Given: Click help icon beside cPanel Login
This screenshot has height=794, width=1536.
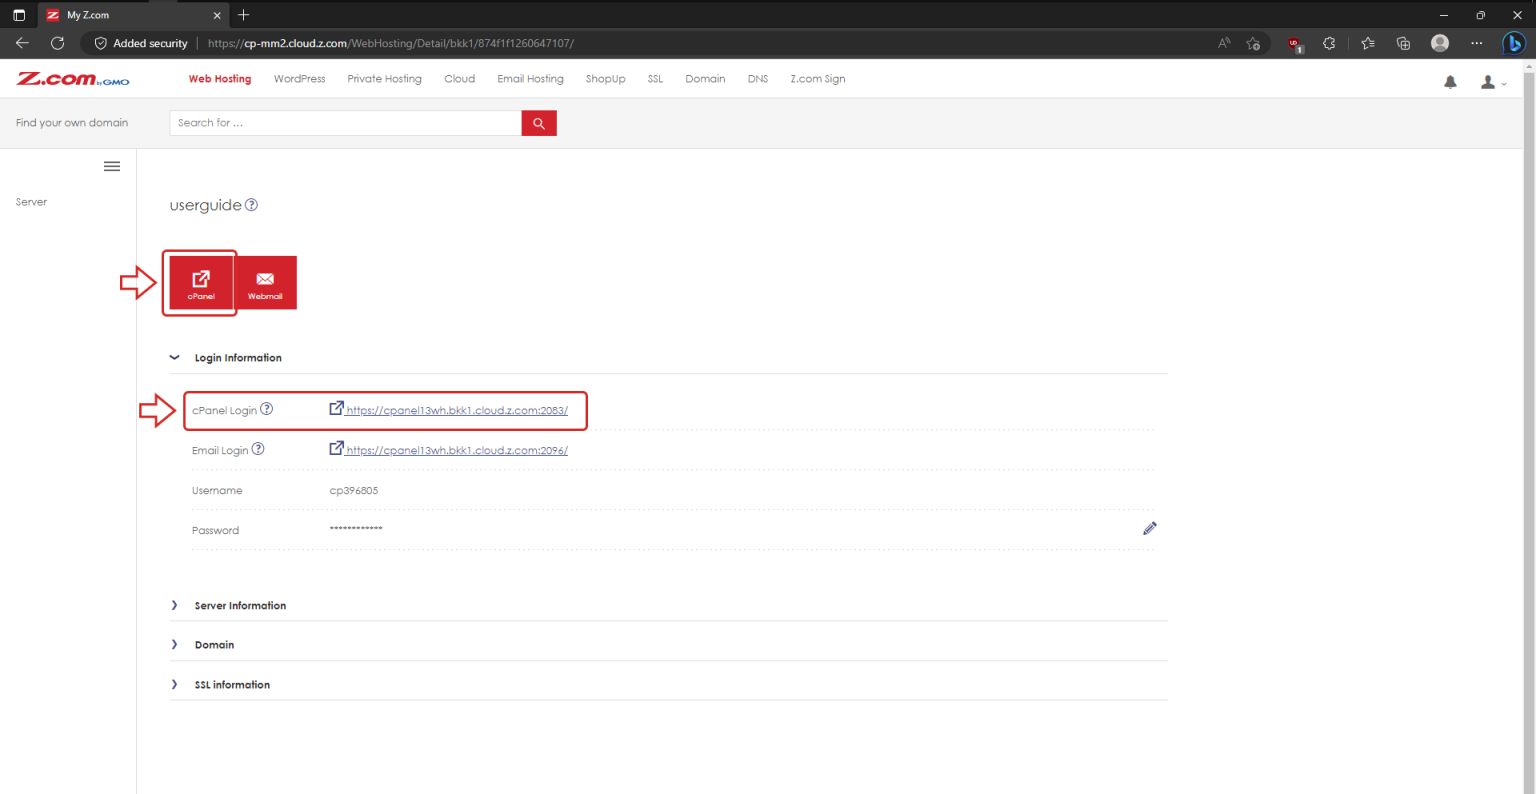Looking at the screenshot, I should click(x=267, y=409).
